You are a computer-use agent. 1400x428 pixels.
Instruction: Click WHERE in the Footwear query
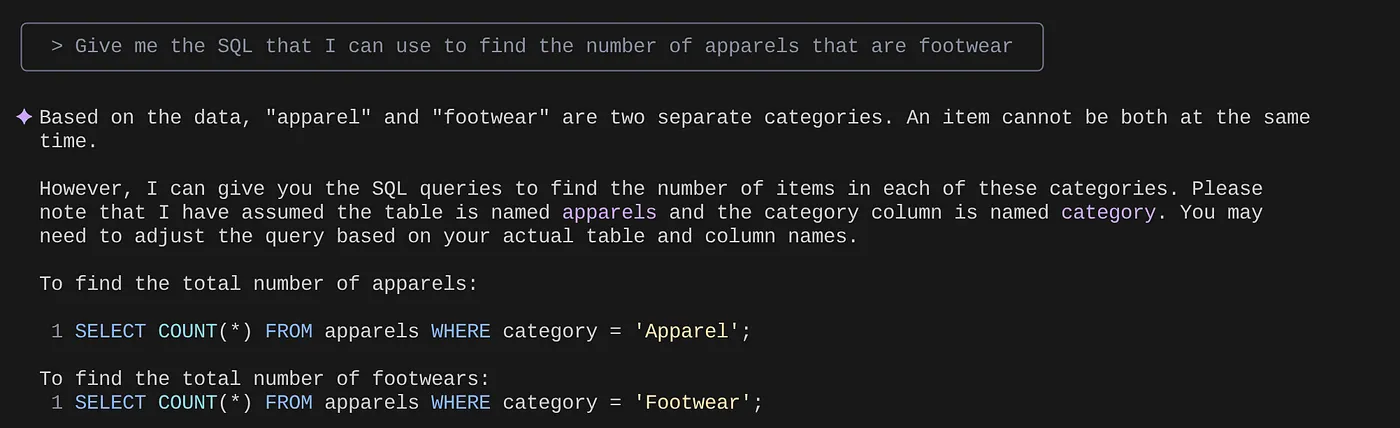pyautogui.click(x=460, y=403)
